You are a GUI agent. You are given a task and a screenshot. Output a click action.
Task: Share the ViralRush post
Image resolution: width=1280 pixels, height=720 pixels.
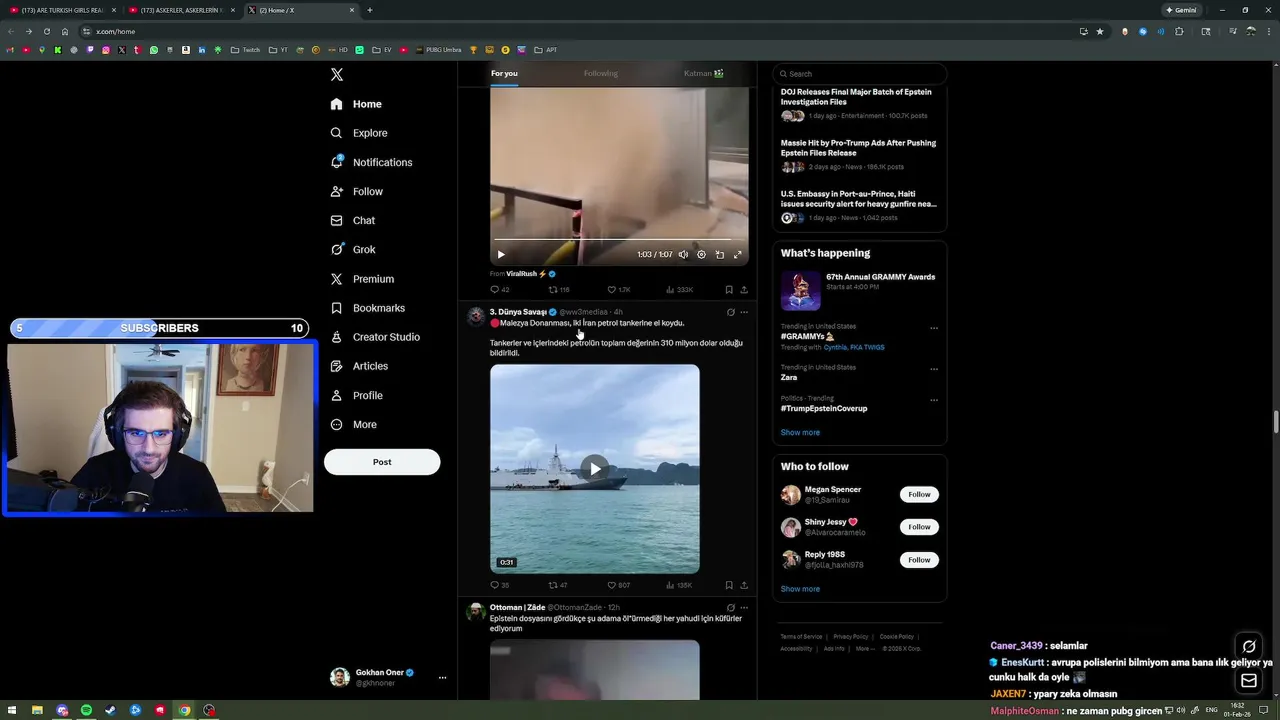pos(744,290)
